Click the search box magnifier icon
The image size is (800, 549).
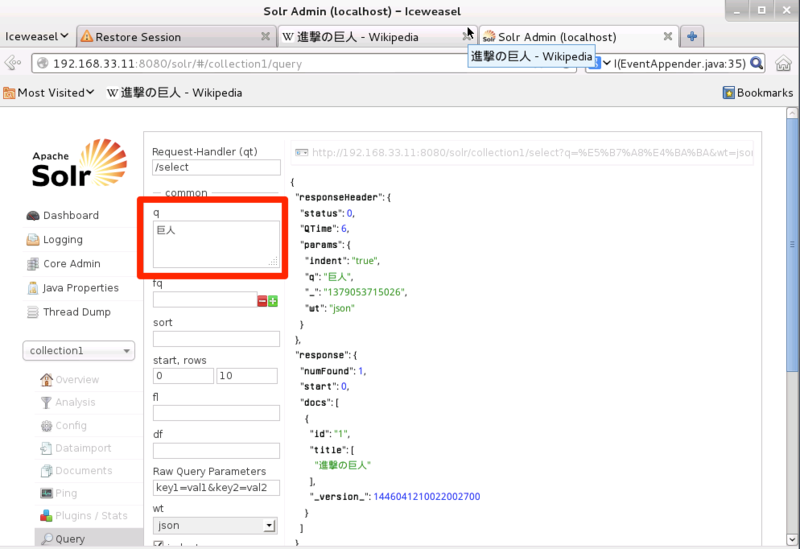757,63
